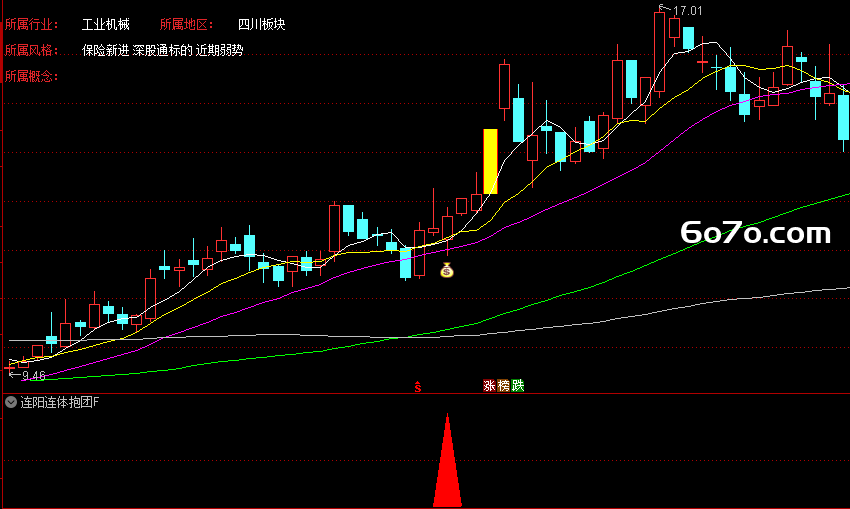Open the 榜 badge below the chart
The width and height of the screenshot is (850, 509).
pyautogui.click(x=504, y=385)
